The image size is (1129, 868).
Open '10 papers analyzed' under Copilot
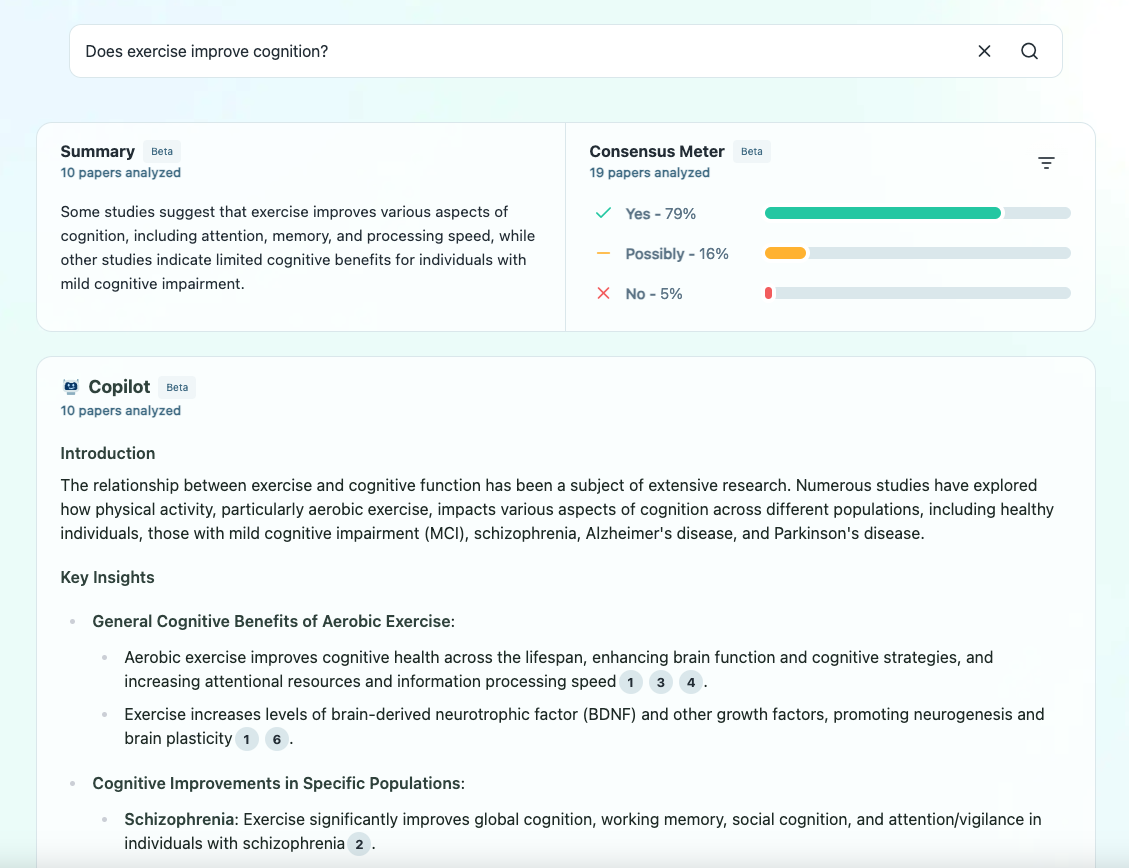coord(120,411)
